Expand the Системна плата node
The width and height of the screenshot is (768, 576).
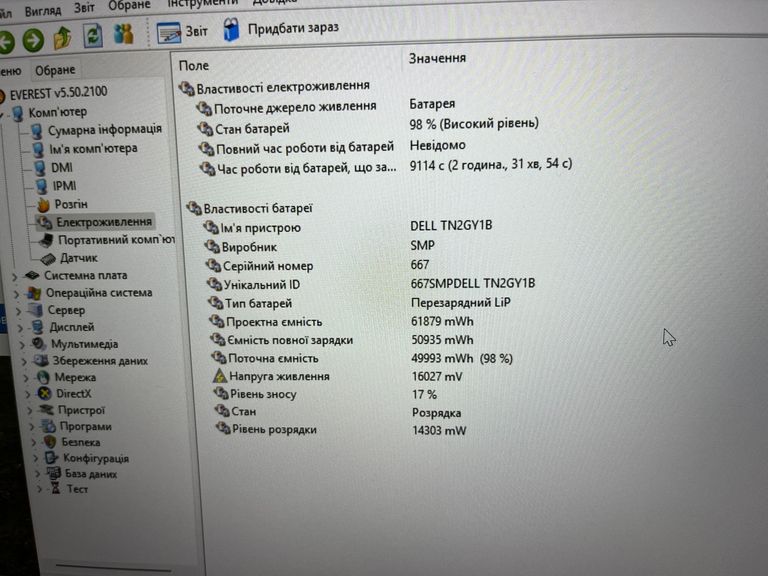pyautogui.click(x=14, y=277)
